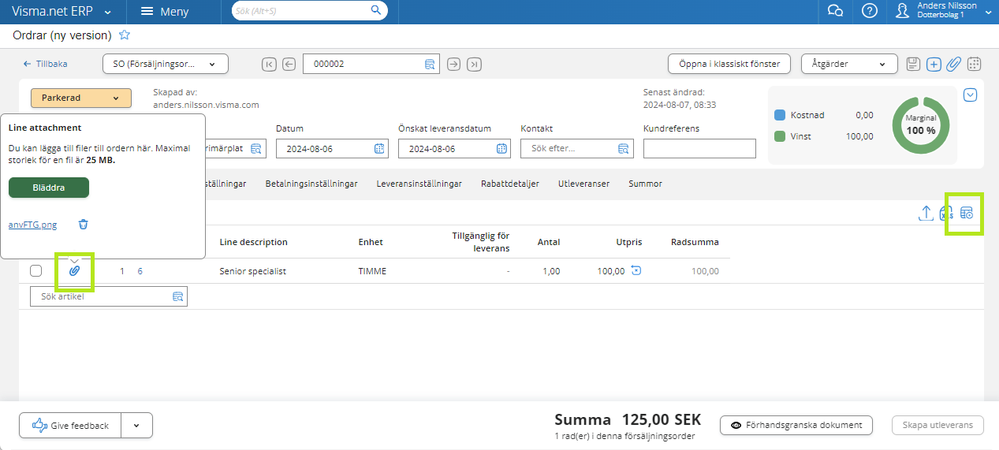The image size is (999, 450).
Task: Add new order with the plus icon
Action: 933,64
